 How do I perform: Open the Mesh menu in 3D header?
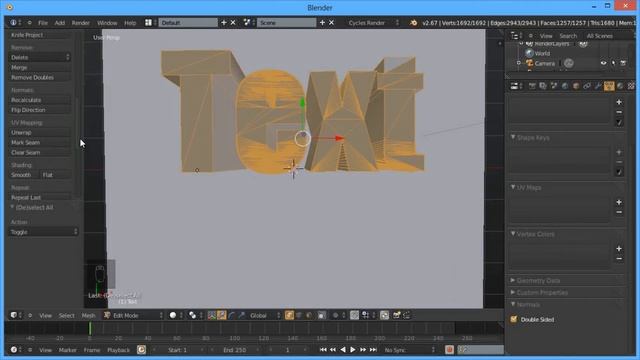point(88,315)
